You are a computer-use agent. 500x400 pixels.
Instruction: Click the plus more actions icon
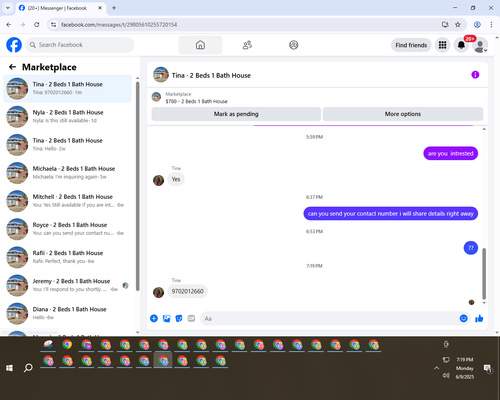(154, 318)
